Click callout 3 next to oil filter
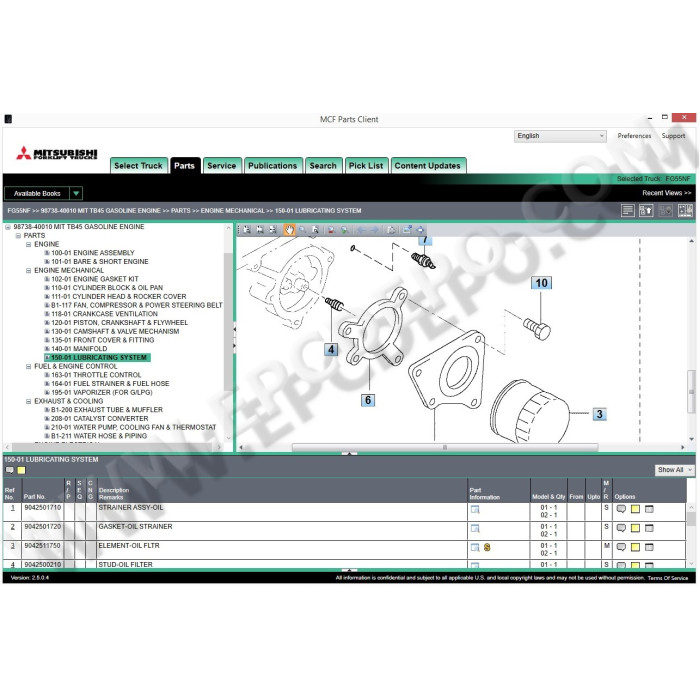 [x=600, y=414]
